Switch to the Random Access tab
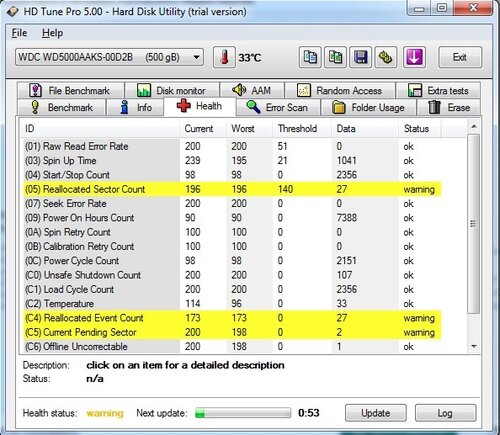500x435 pixels. click(x=340, y=90)
